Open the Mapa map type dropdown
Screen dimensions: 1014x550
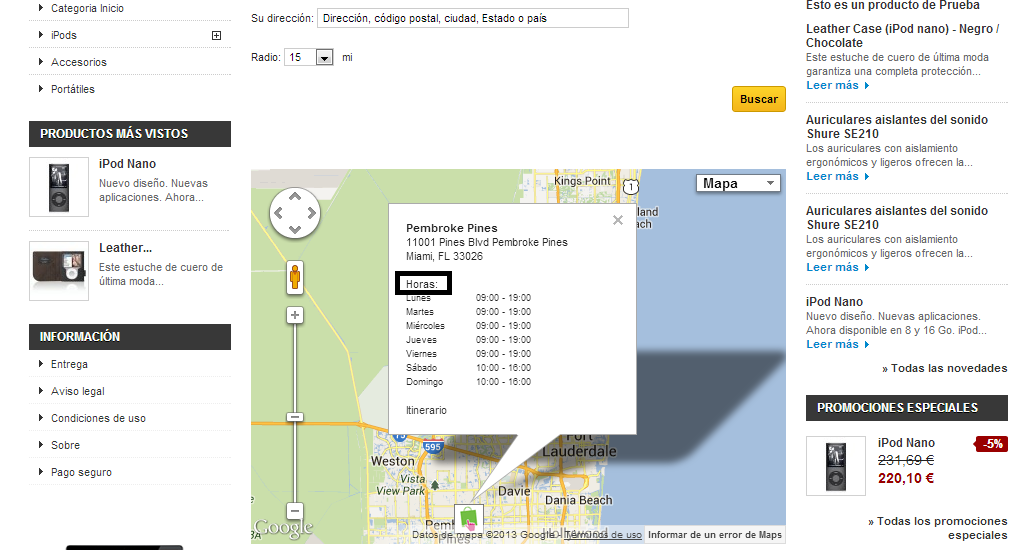[738, 183]
